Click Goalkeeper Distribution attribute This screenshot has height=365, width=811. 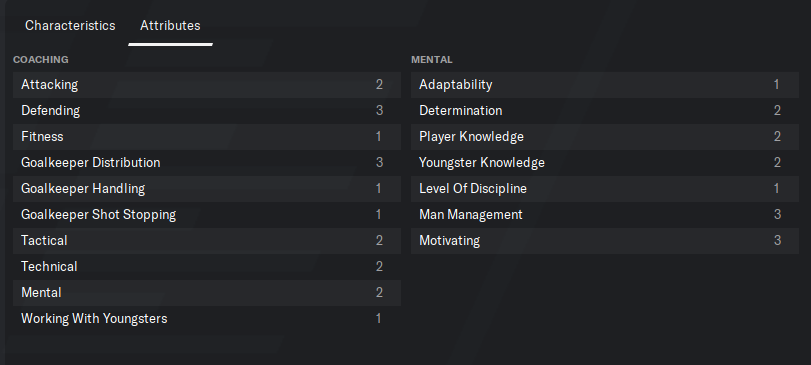coord(207,163)
